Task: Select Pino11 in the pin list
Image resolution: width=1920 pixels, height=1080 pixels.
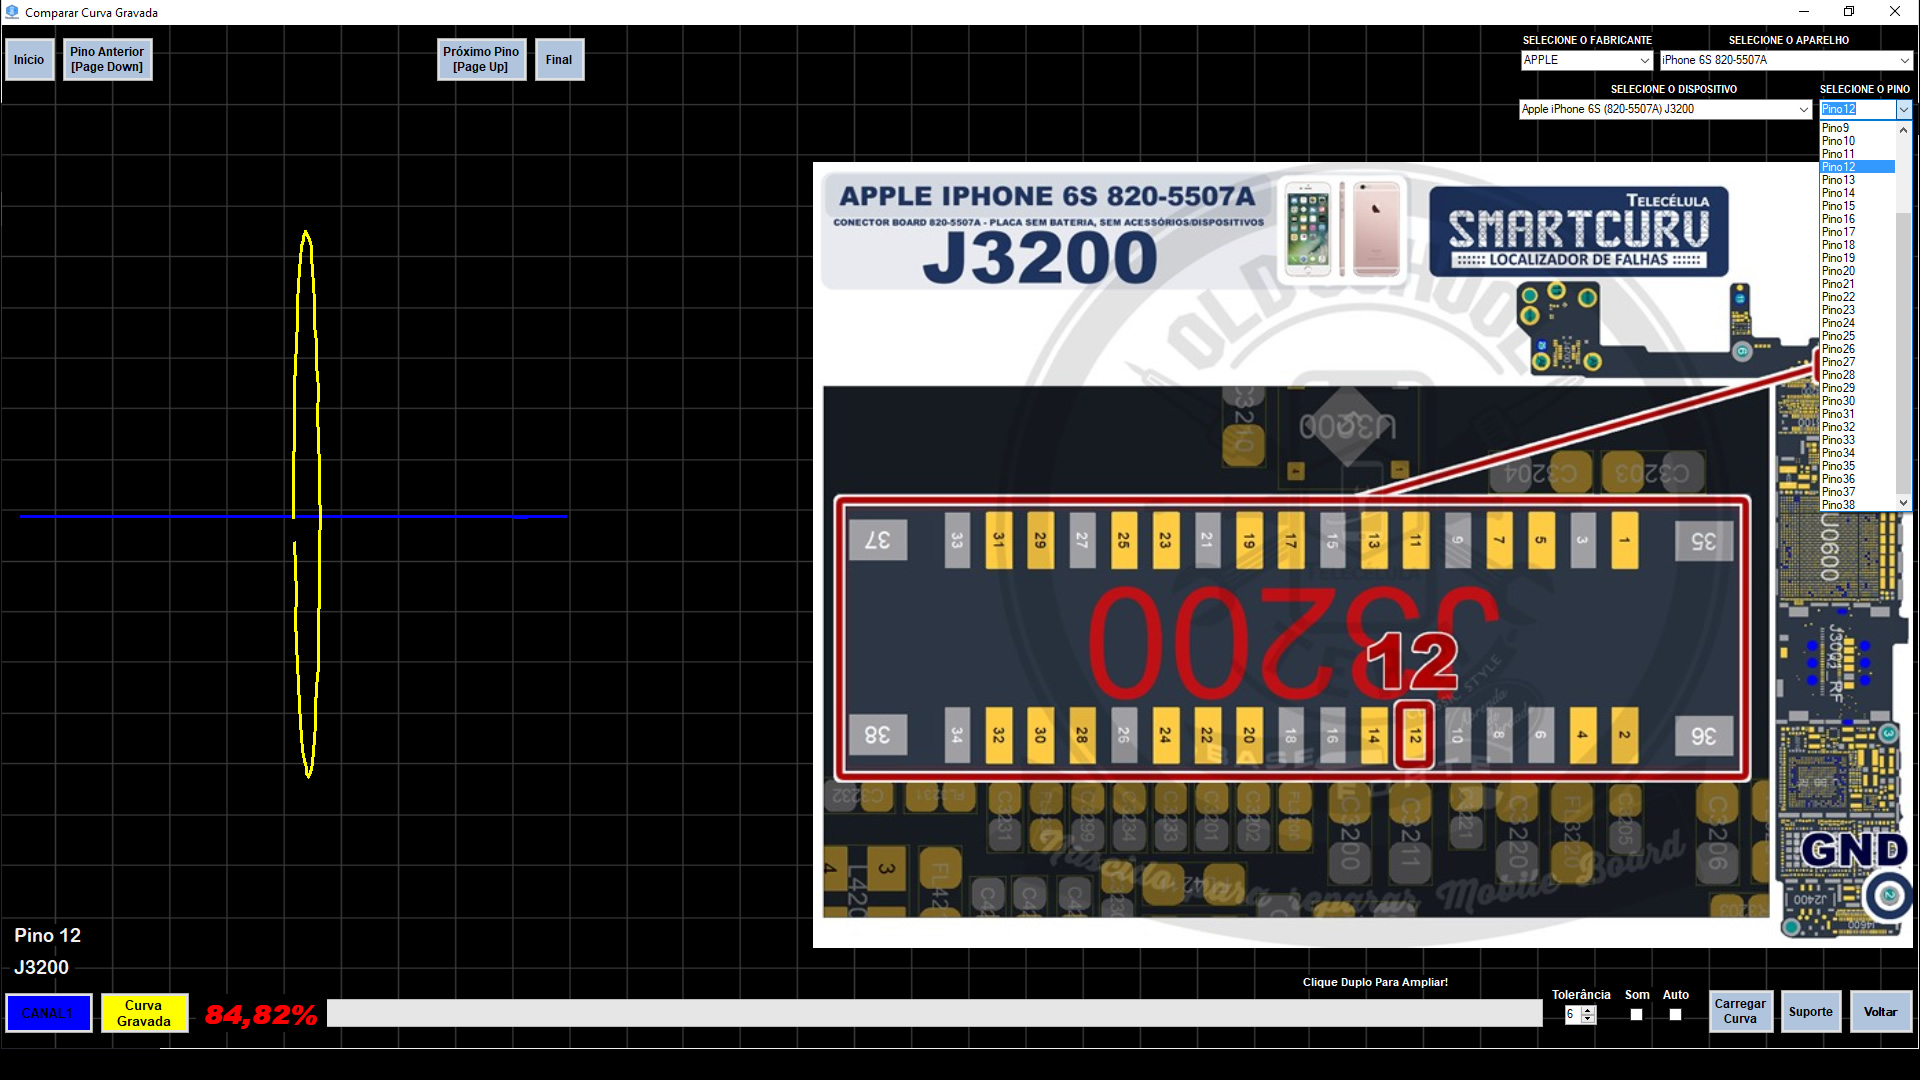Action: 1857,154
